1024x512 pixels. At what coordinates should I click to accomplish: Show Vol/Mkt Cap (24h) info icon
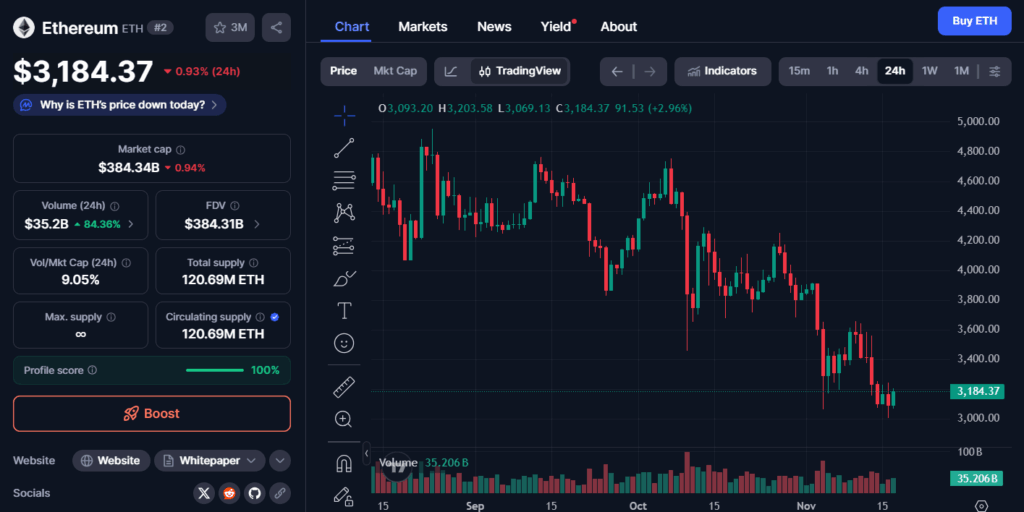tap(126, 263)
